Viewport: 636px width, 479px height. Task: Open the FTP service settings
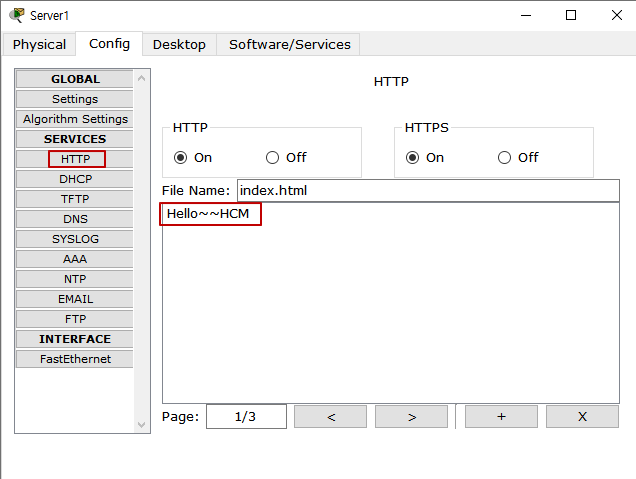[x=75, y=319]
